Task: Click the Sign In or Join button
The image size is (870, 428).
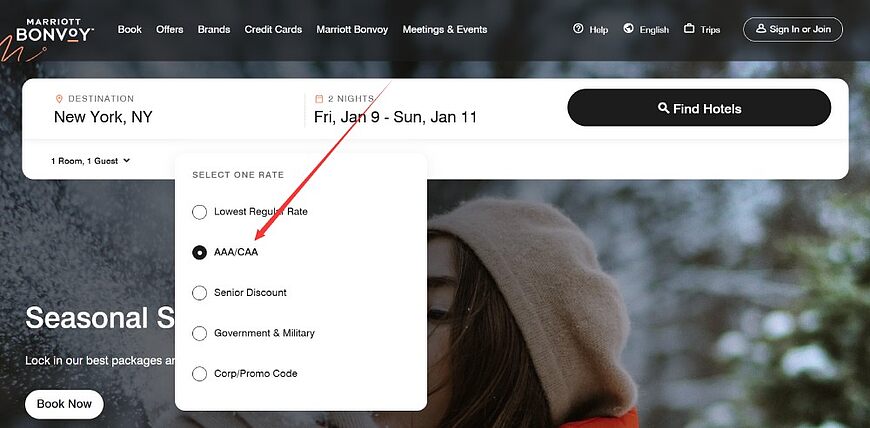Action: (793, 29)
